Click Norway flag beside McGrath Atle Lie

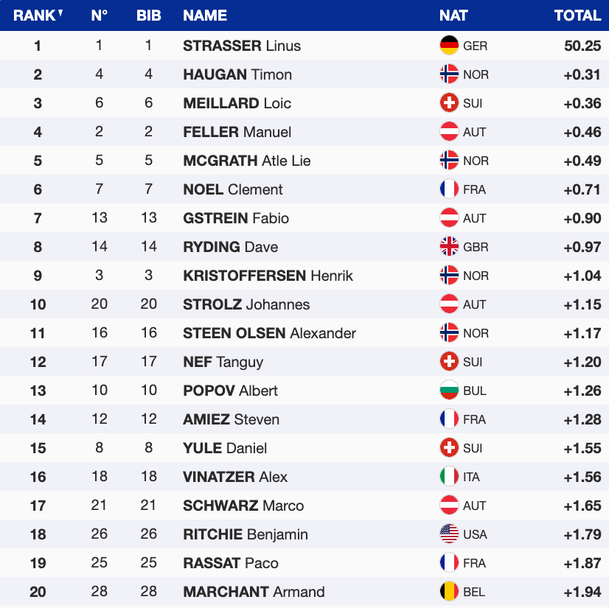449,161
